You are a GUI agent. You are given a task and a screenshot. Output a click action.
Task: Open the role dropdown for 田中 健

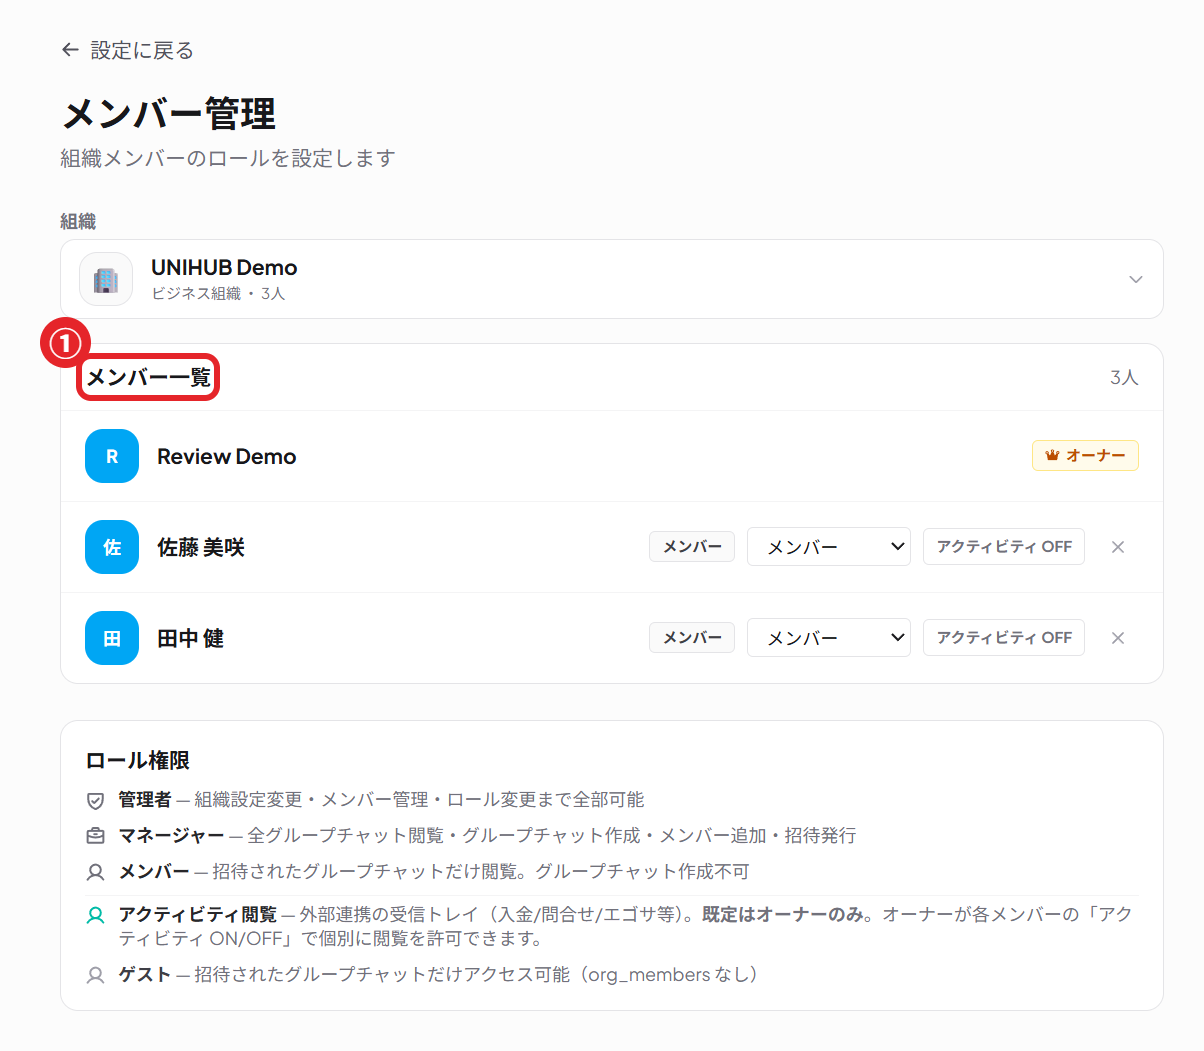click(x=828, y=638)
